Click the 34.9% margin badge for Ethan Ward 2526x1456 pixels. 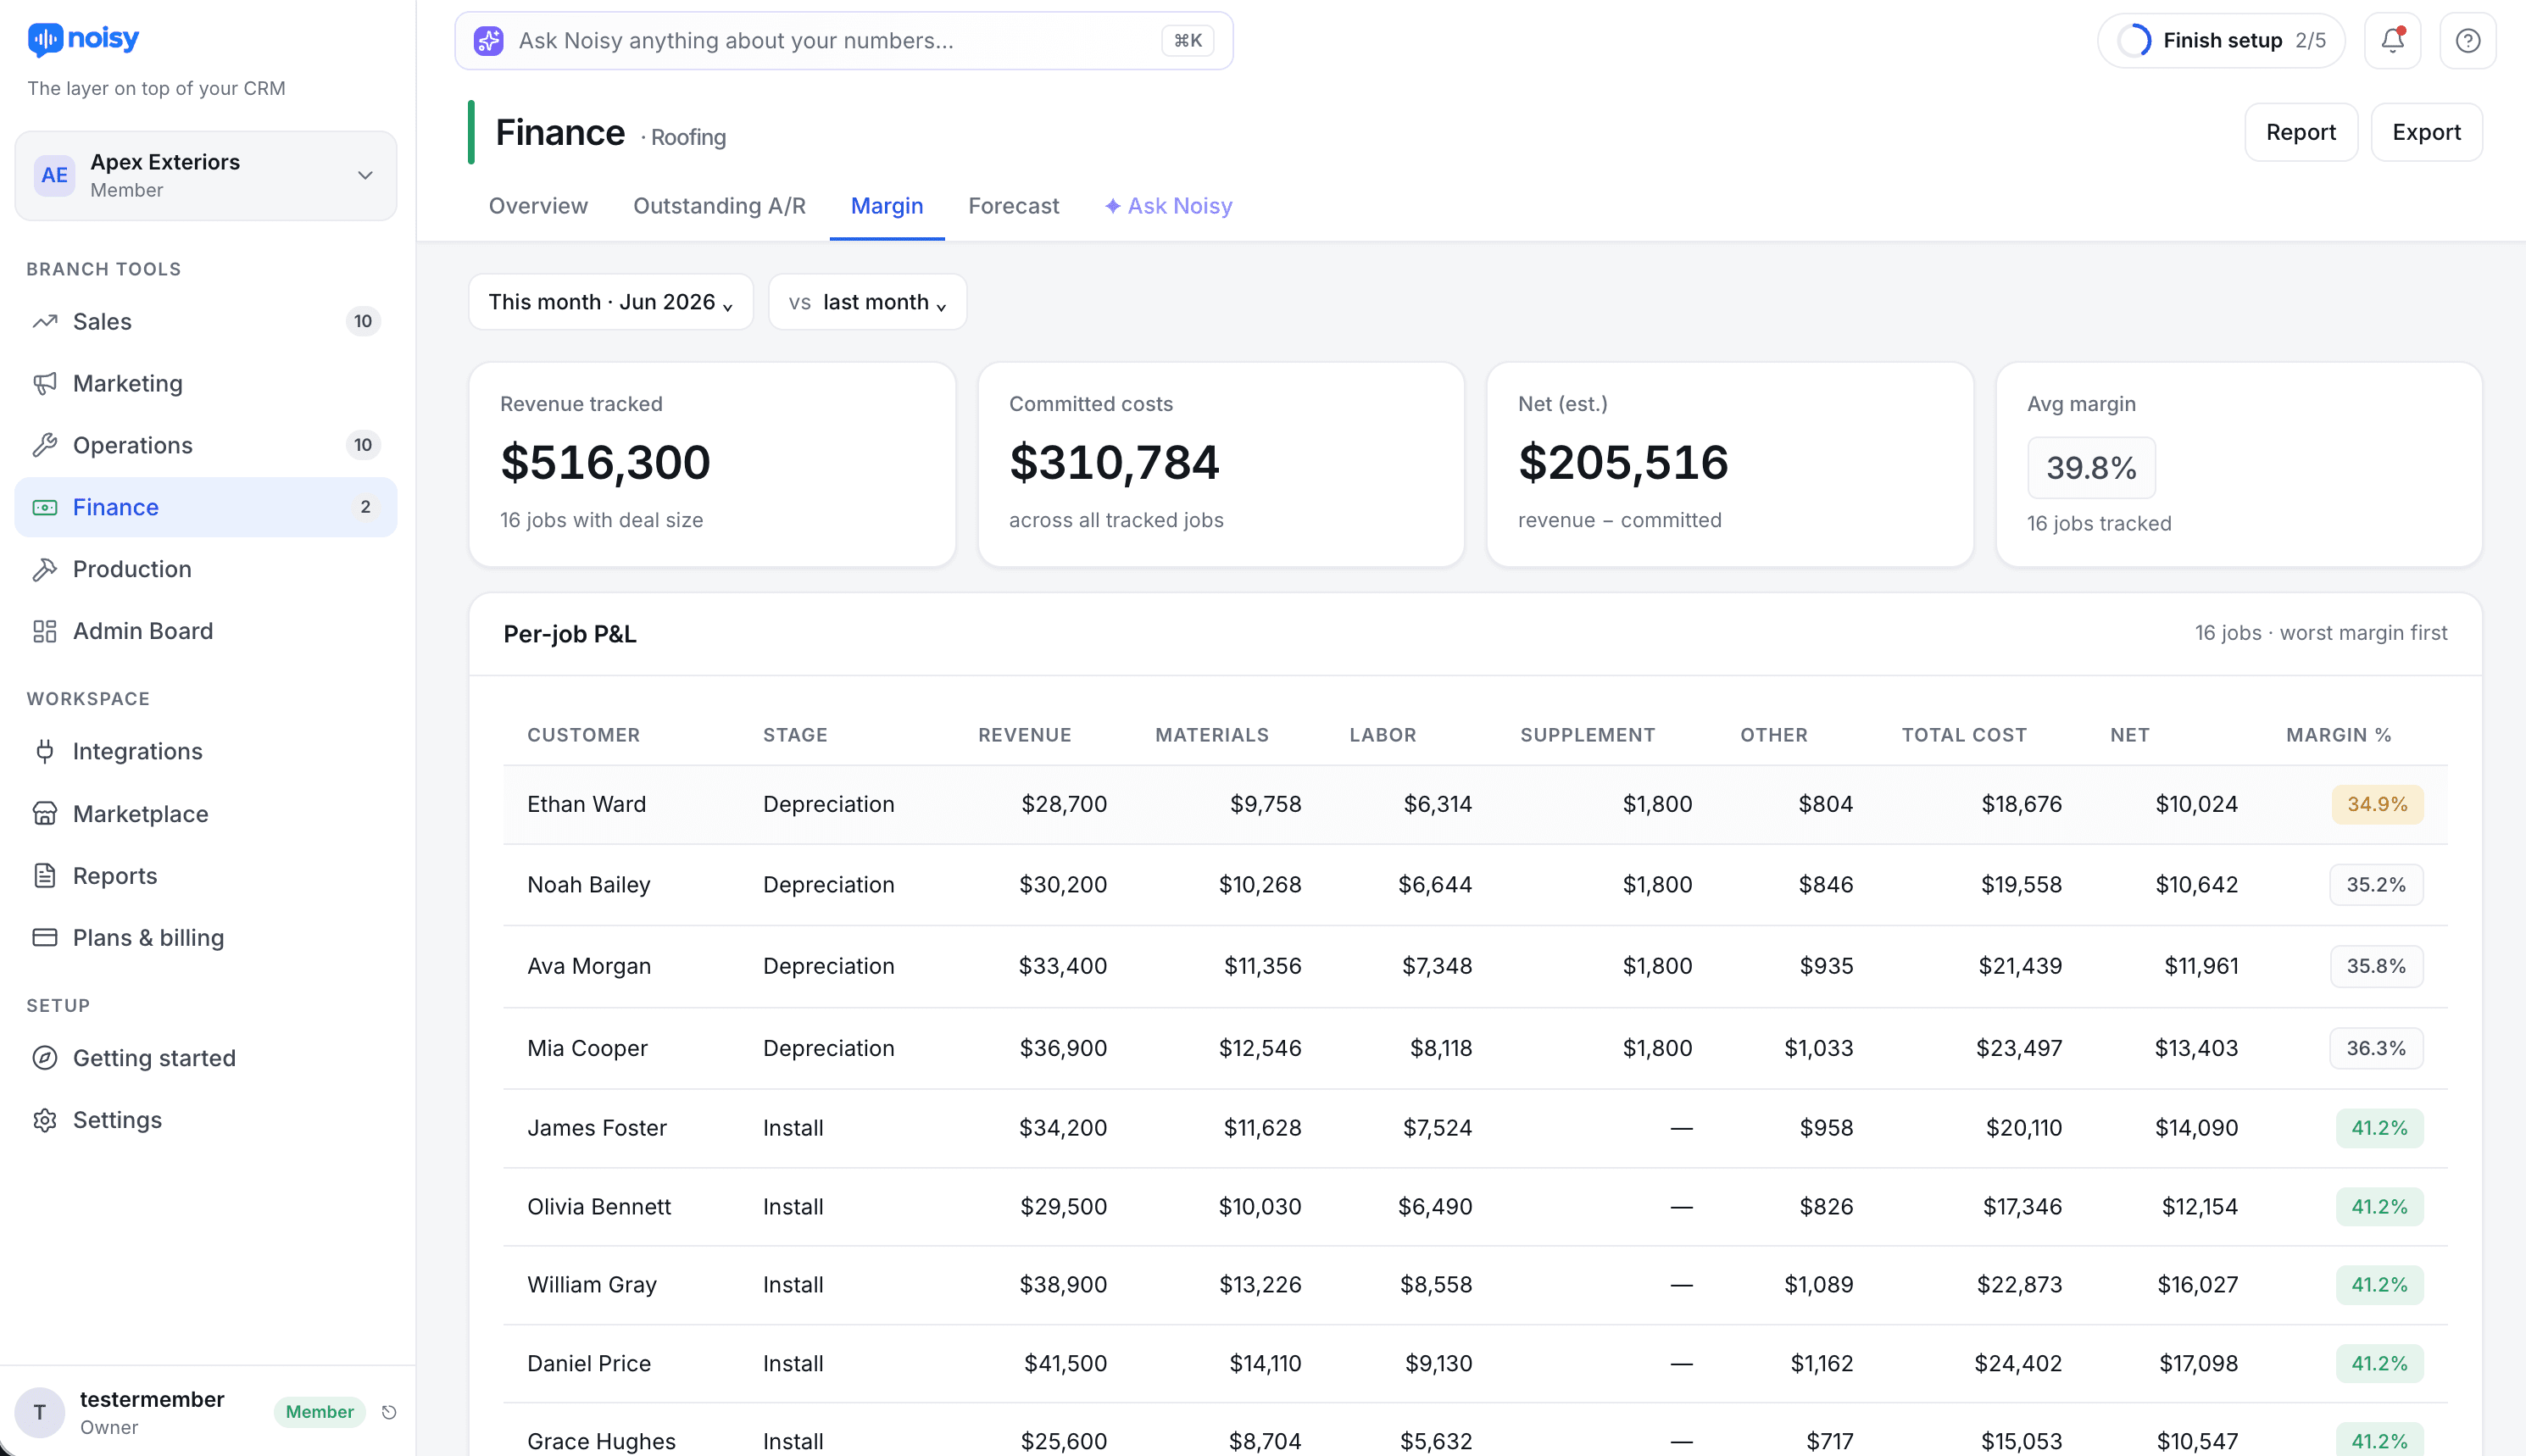point(2377,804)
